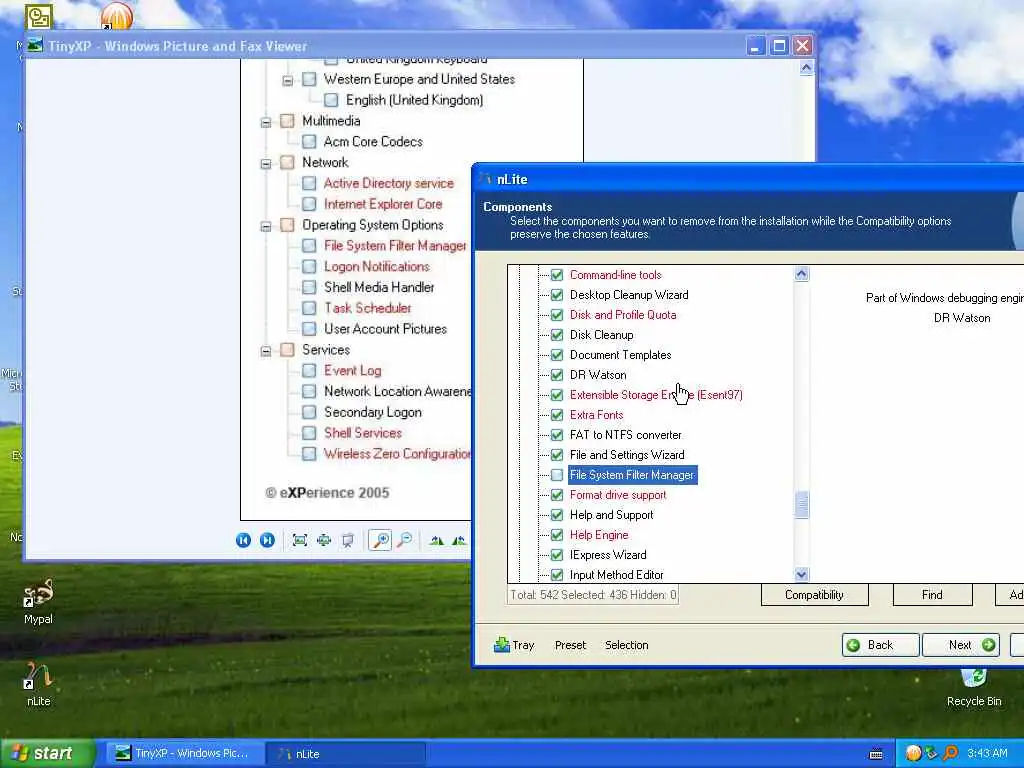Click the component list scrollbar thumb
Image resolution: width=1024 pixels, height=768 pixels.
(x=801, y=505)
